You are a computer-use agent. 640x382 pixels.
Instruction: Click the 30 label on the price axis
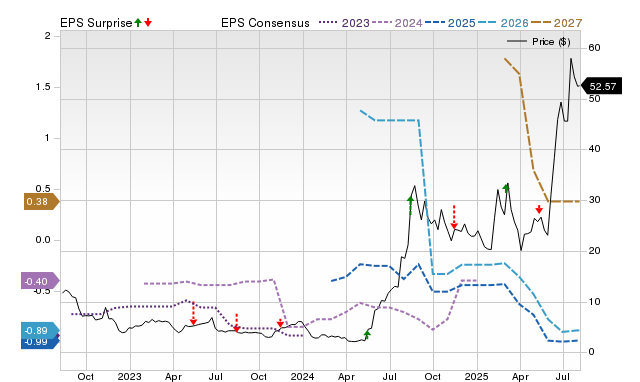(x=594, y=200)
